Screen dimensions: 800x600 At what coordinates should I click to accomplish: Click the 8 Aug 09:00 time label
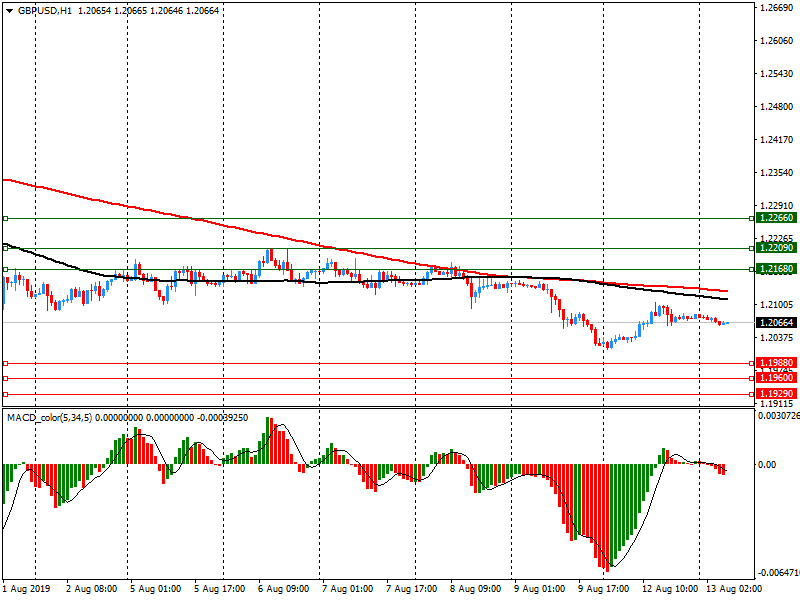(x=476, y=588)
